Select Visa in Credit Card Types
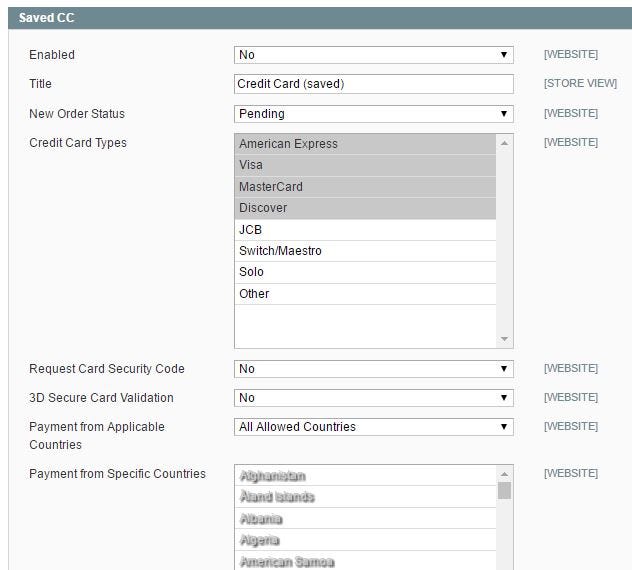Image resolution: width=632 pixels, height=570 pixels. (x=365, y=165)
